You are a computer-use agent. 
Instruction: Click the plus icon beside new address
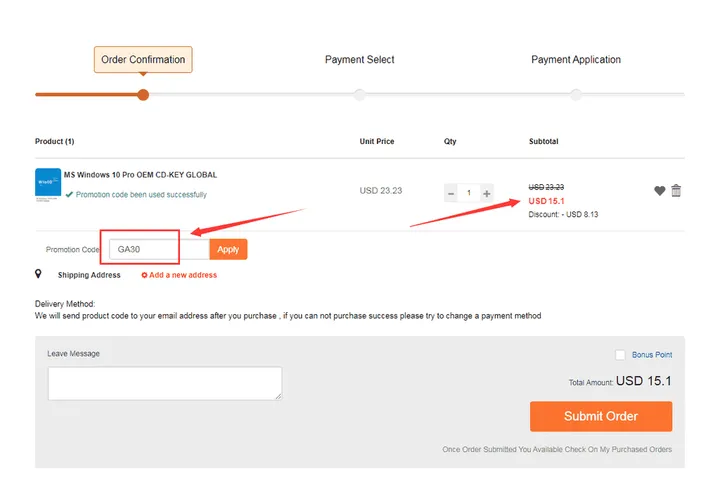pyautogui.click(x=144, y=275)
